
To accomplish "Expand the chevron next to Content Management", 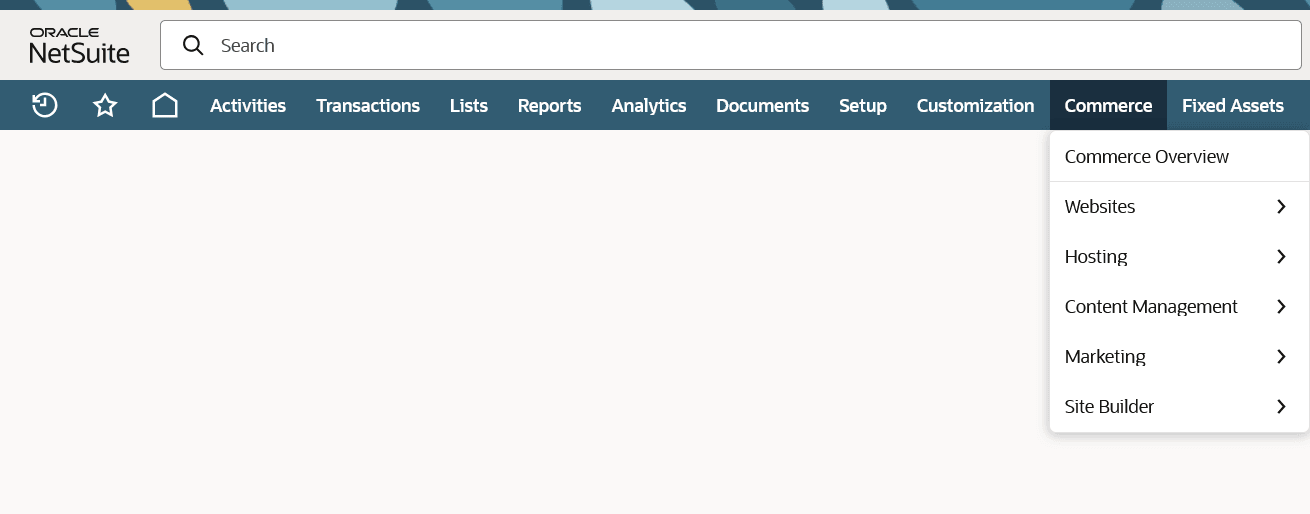I will [x=1281, y=307].
